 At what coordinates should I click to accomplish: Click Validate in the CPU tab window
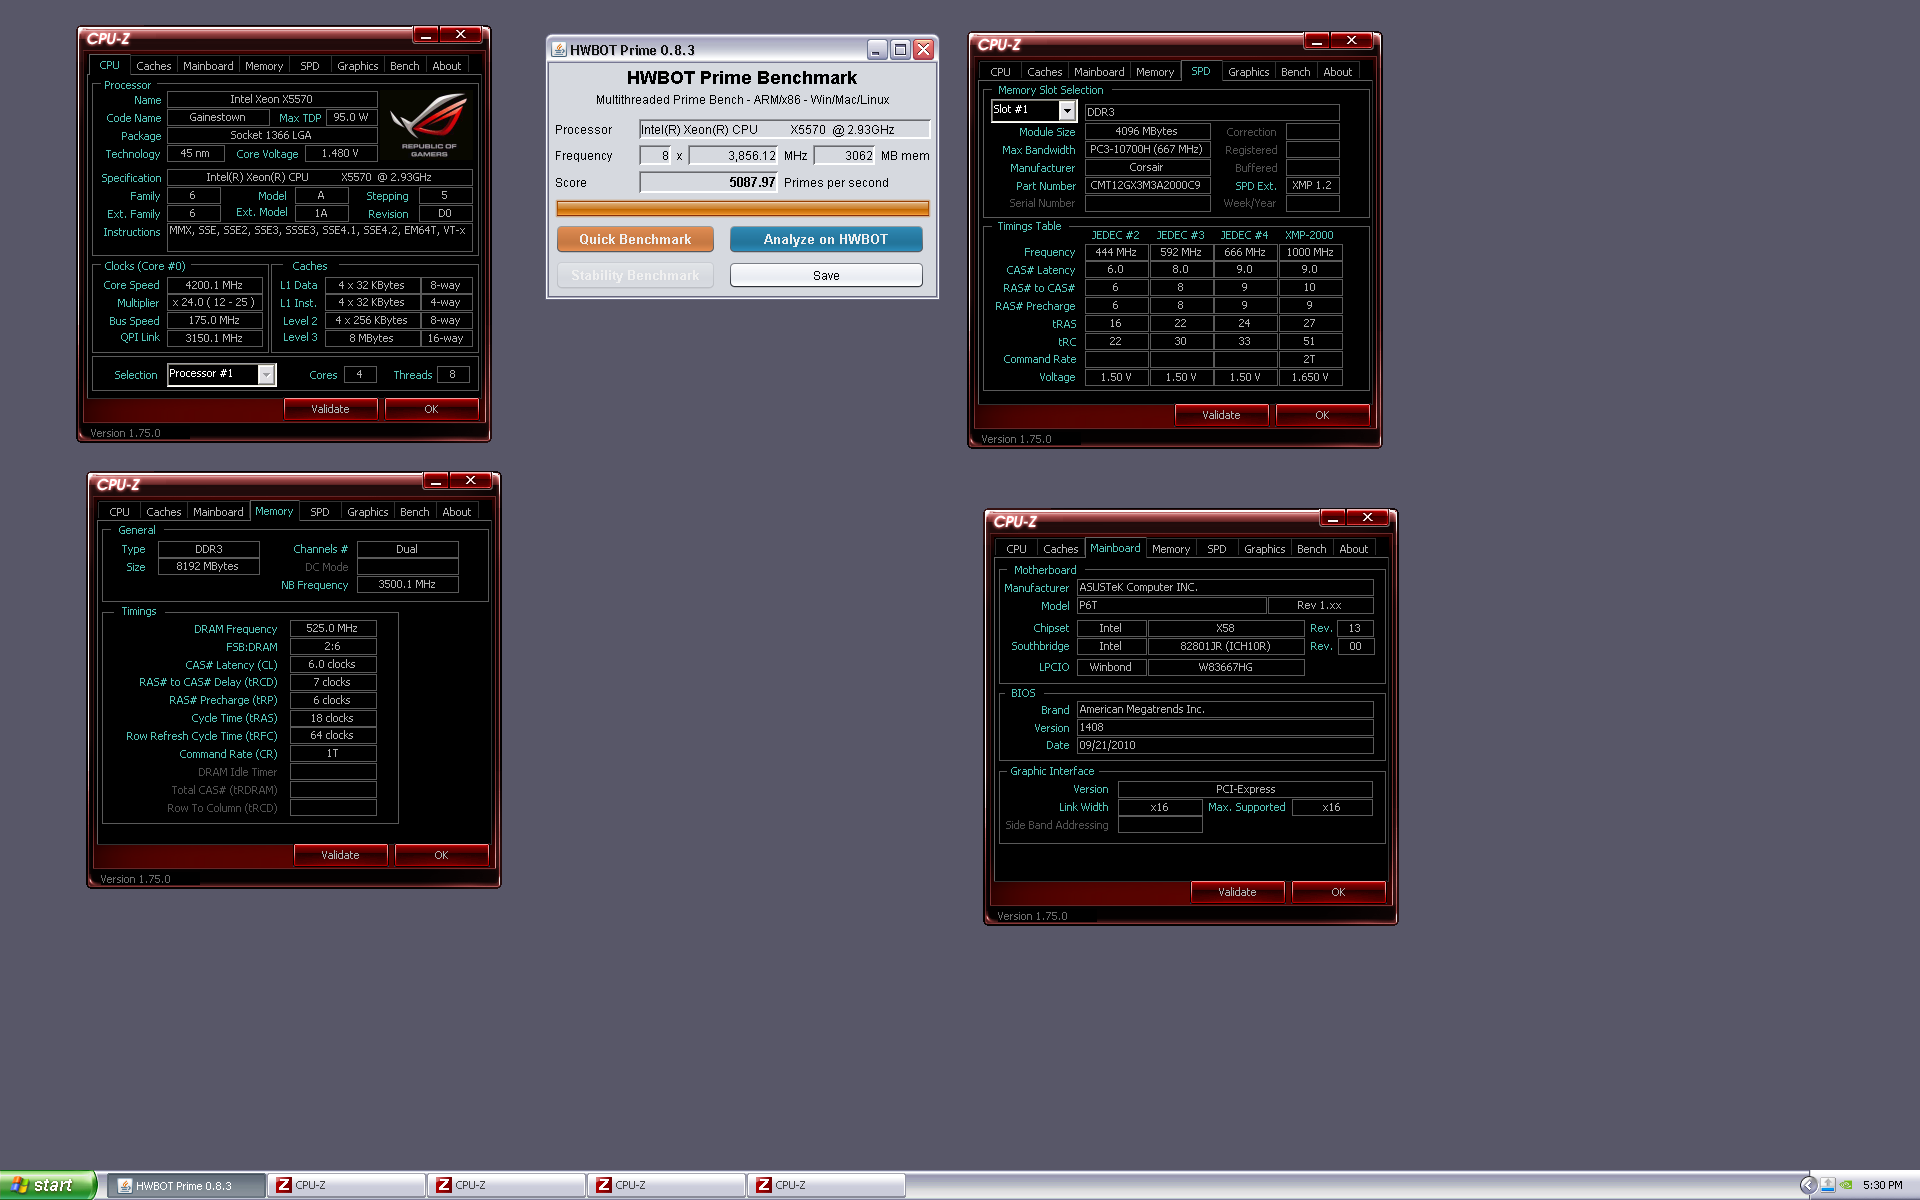pyautogui.click(x=330, y=409)
